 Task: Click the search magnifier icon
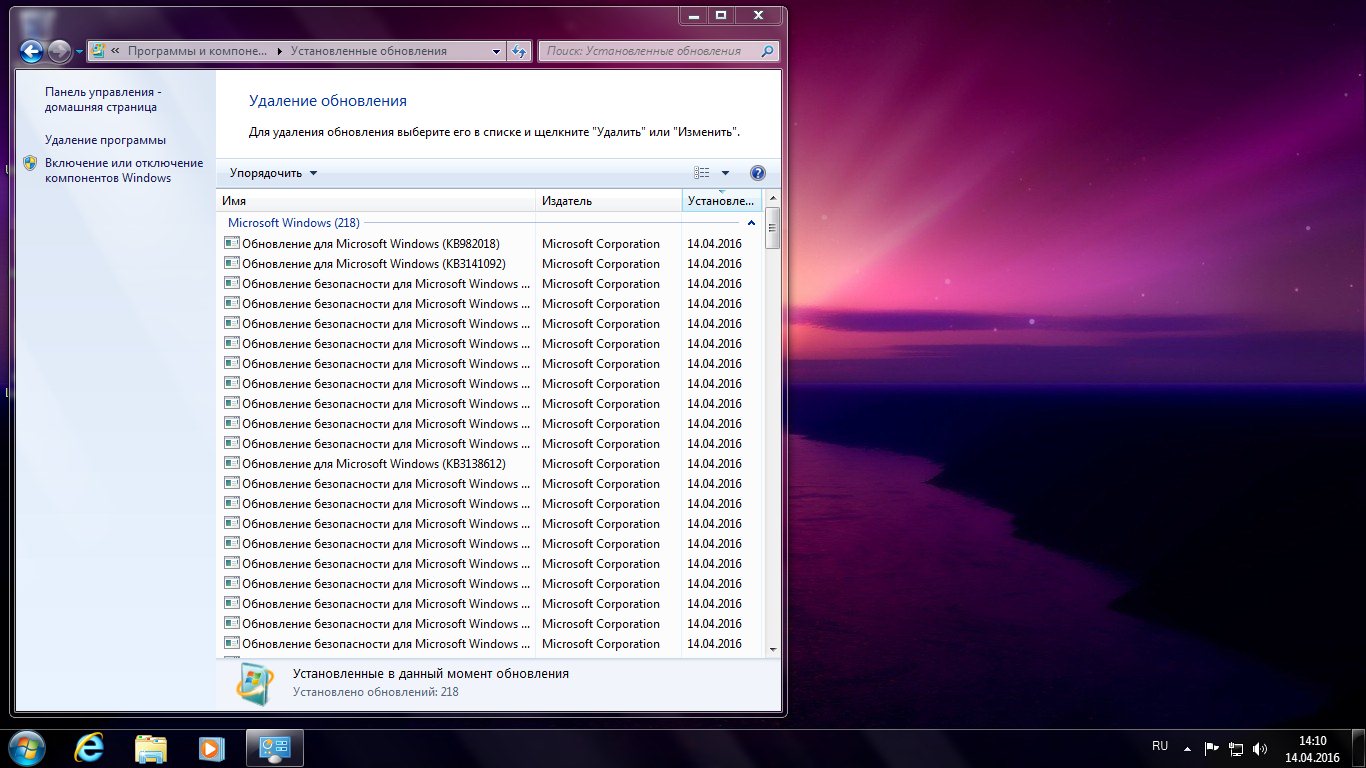pos(768,51)
